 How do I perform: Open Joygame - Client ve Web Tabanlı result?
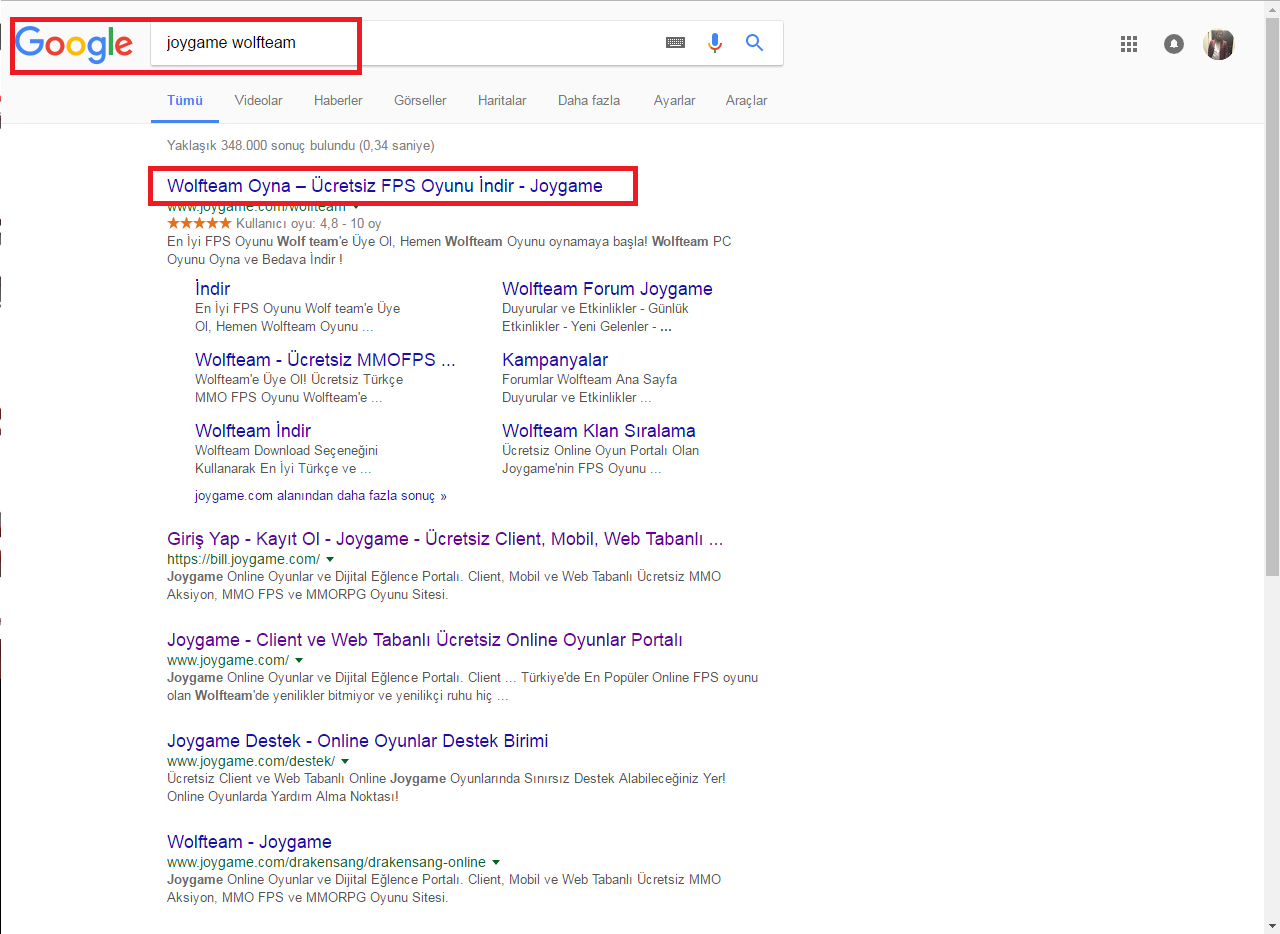(425, 640)
